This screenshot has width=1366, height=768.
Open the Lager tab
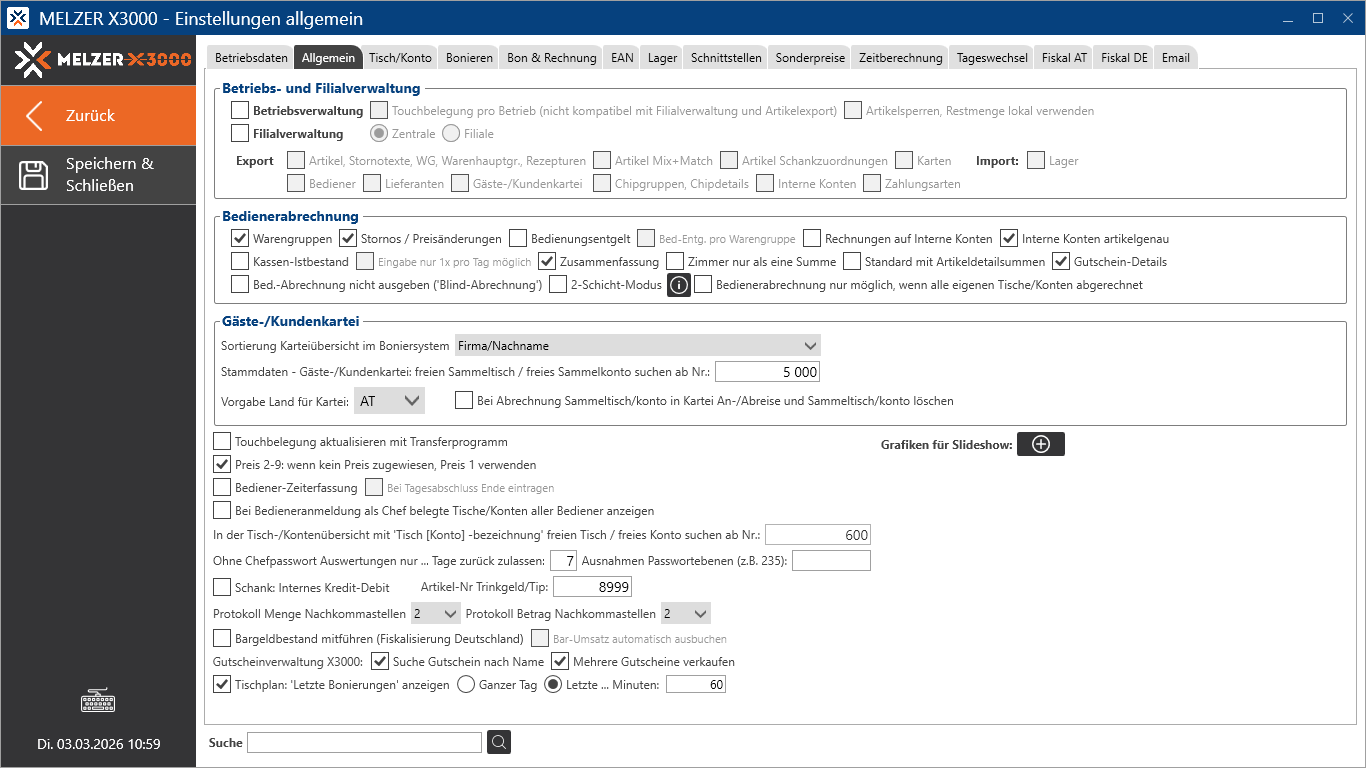pyautogui.click(x=662, y=58)
